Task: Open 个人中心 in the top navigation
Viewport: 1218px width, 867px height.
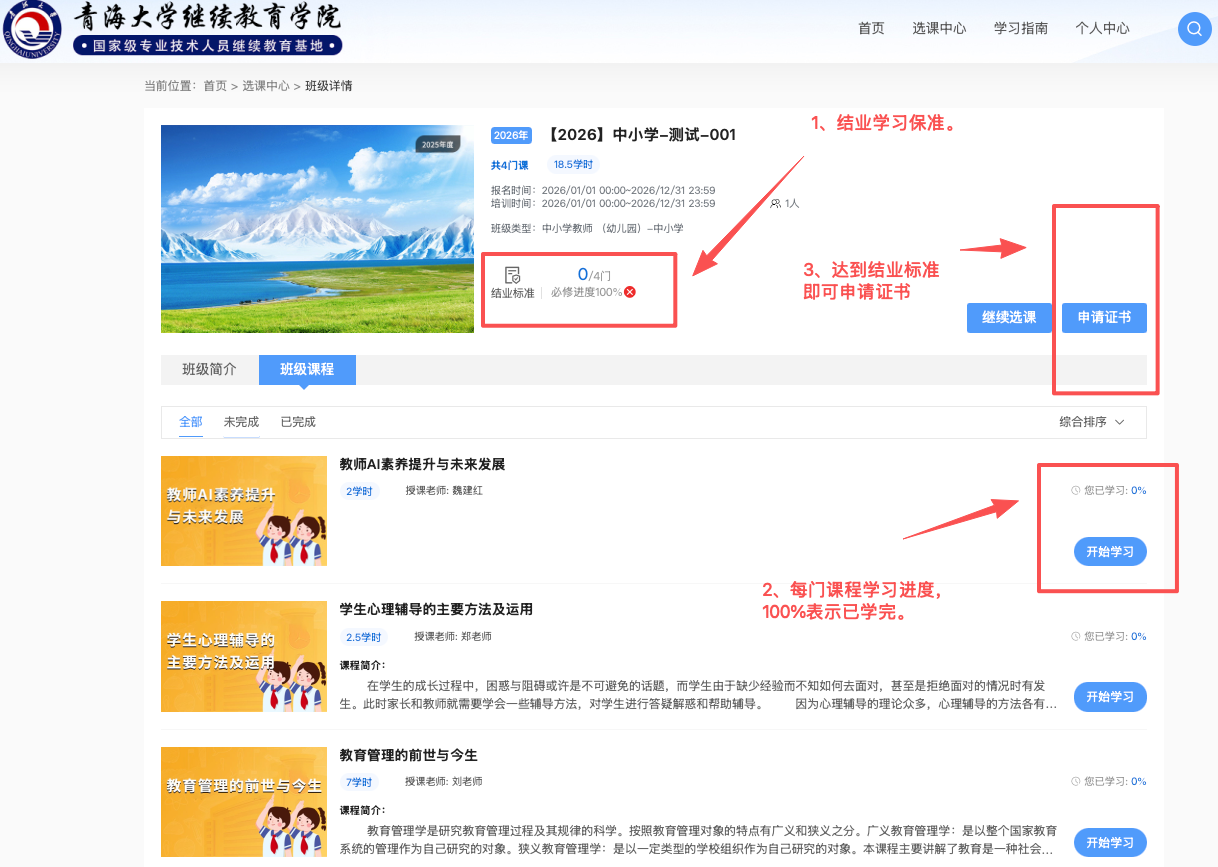Action: (x=1102, y=28)
